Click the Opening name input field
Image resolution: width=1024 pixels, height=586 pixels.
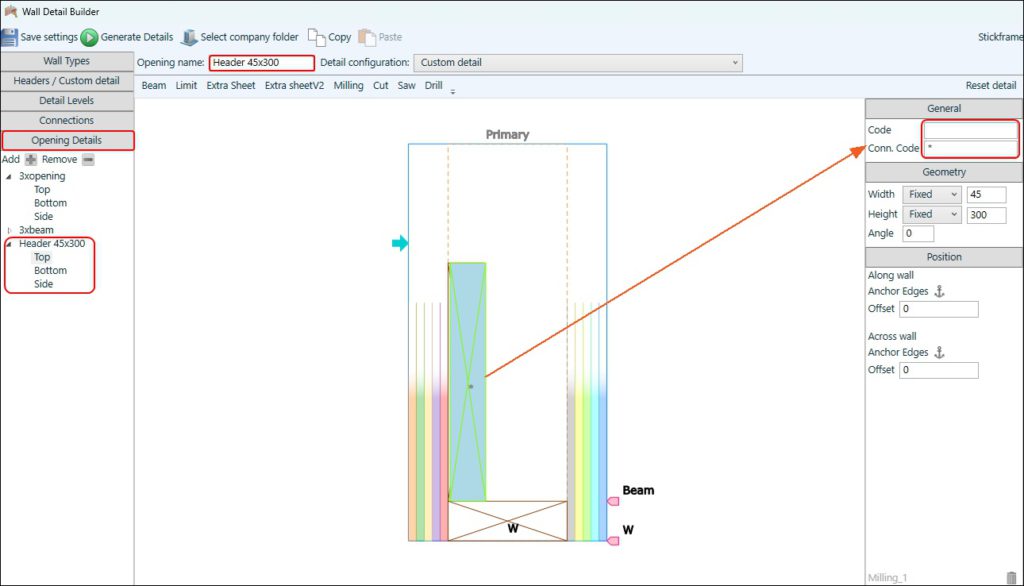[262, 63]
